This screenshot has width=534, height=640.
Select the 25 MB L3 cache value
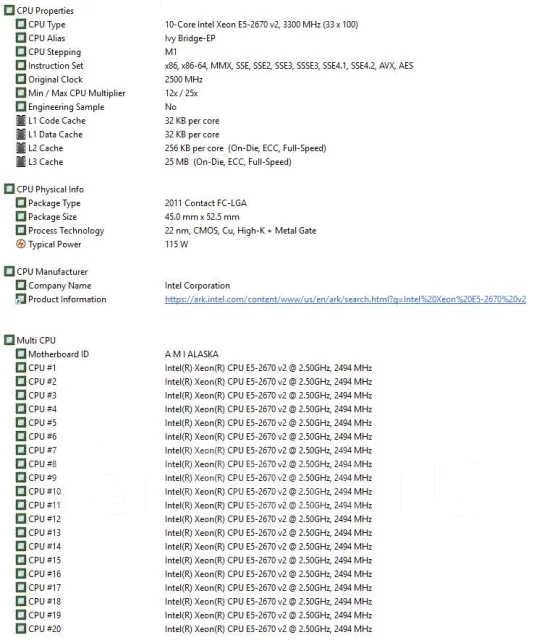tap(228, 162)
